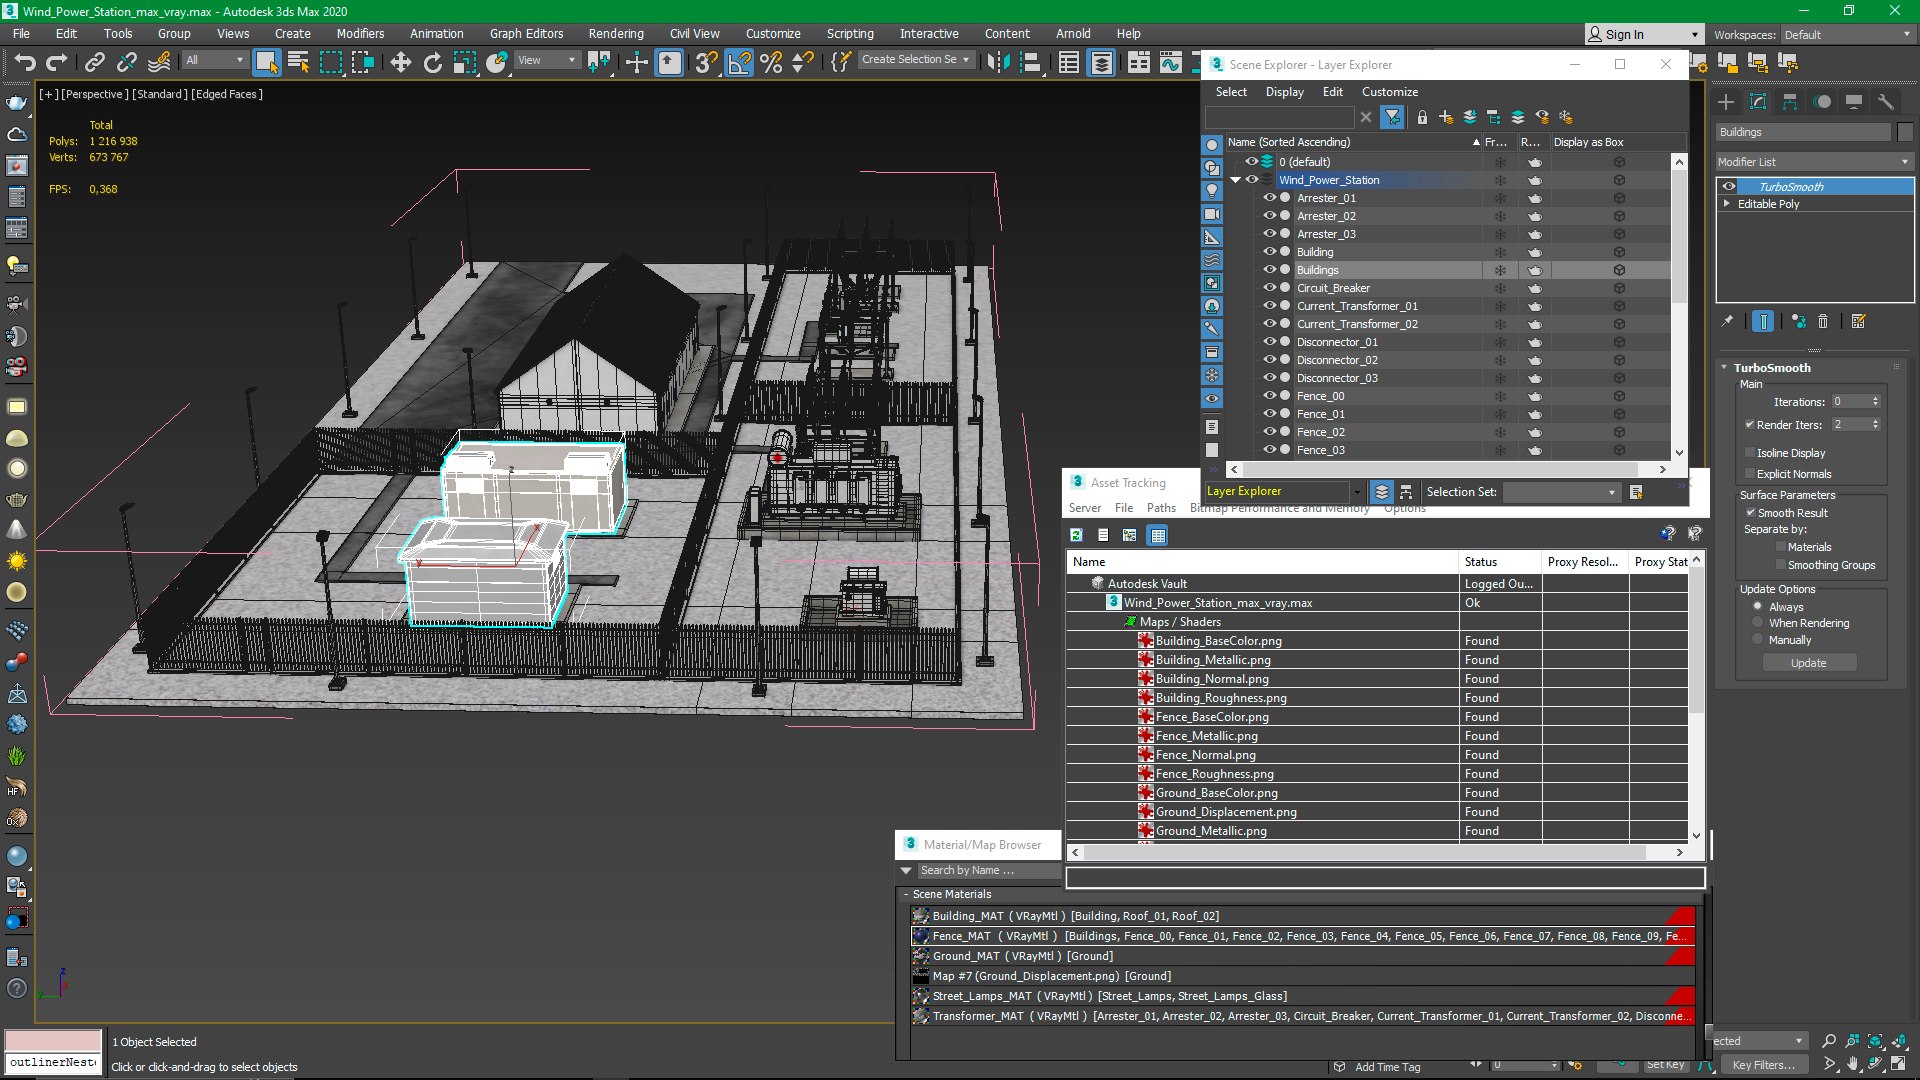
Task: Open the Graph Editors menu
Action: (526, 34)
